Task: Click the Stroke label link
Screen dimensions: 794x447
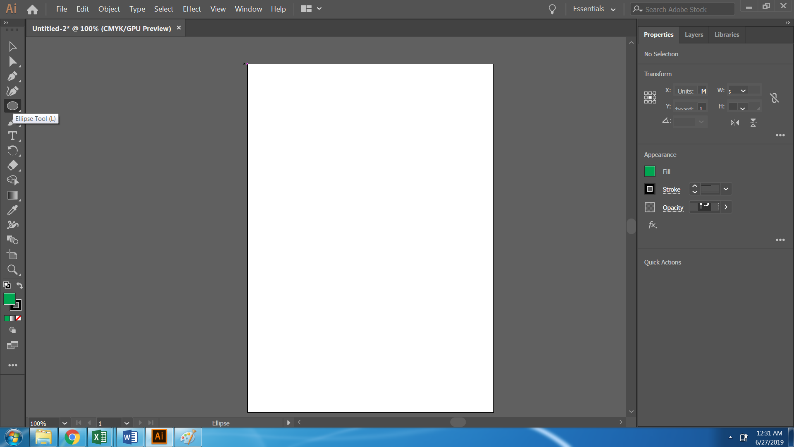Action: pos(671,189)
